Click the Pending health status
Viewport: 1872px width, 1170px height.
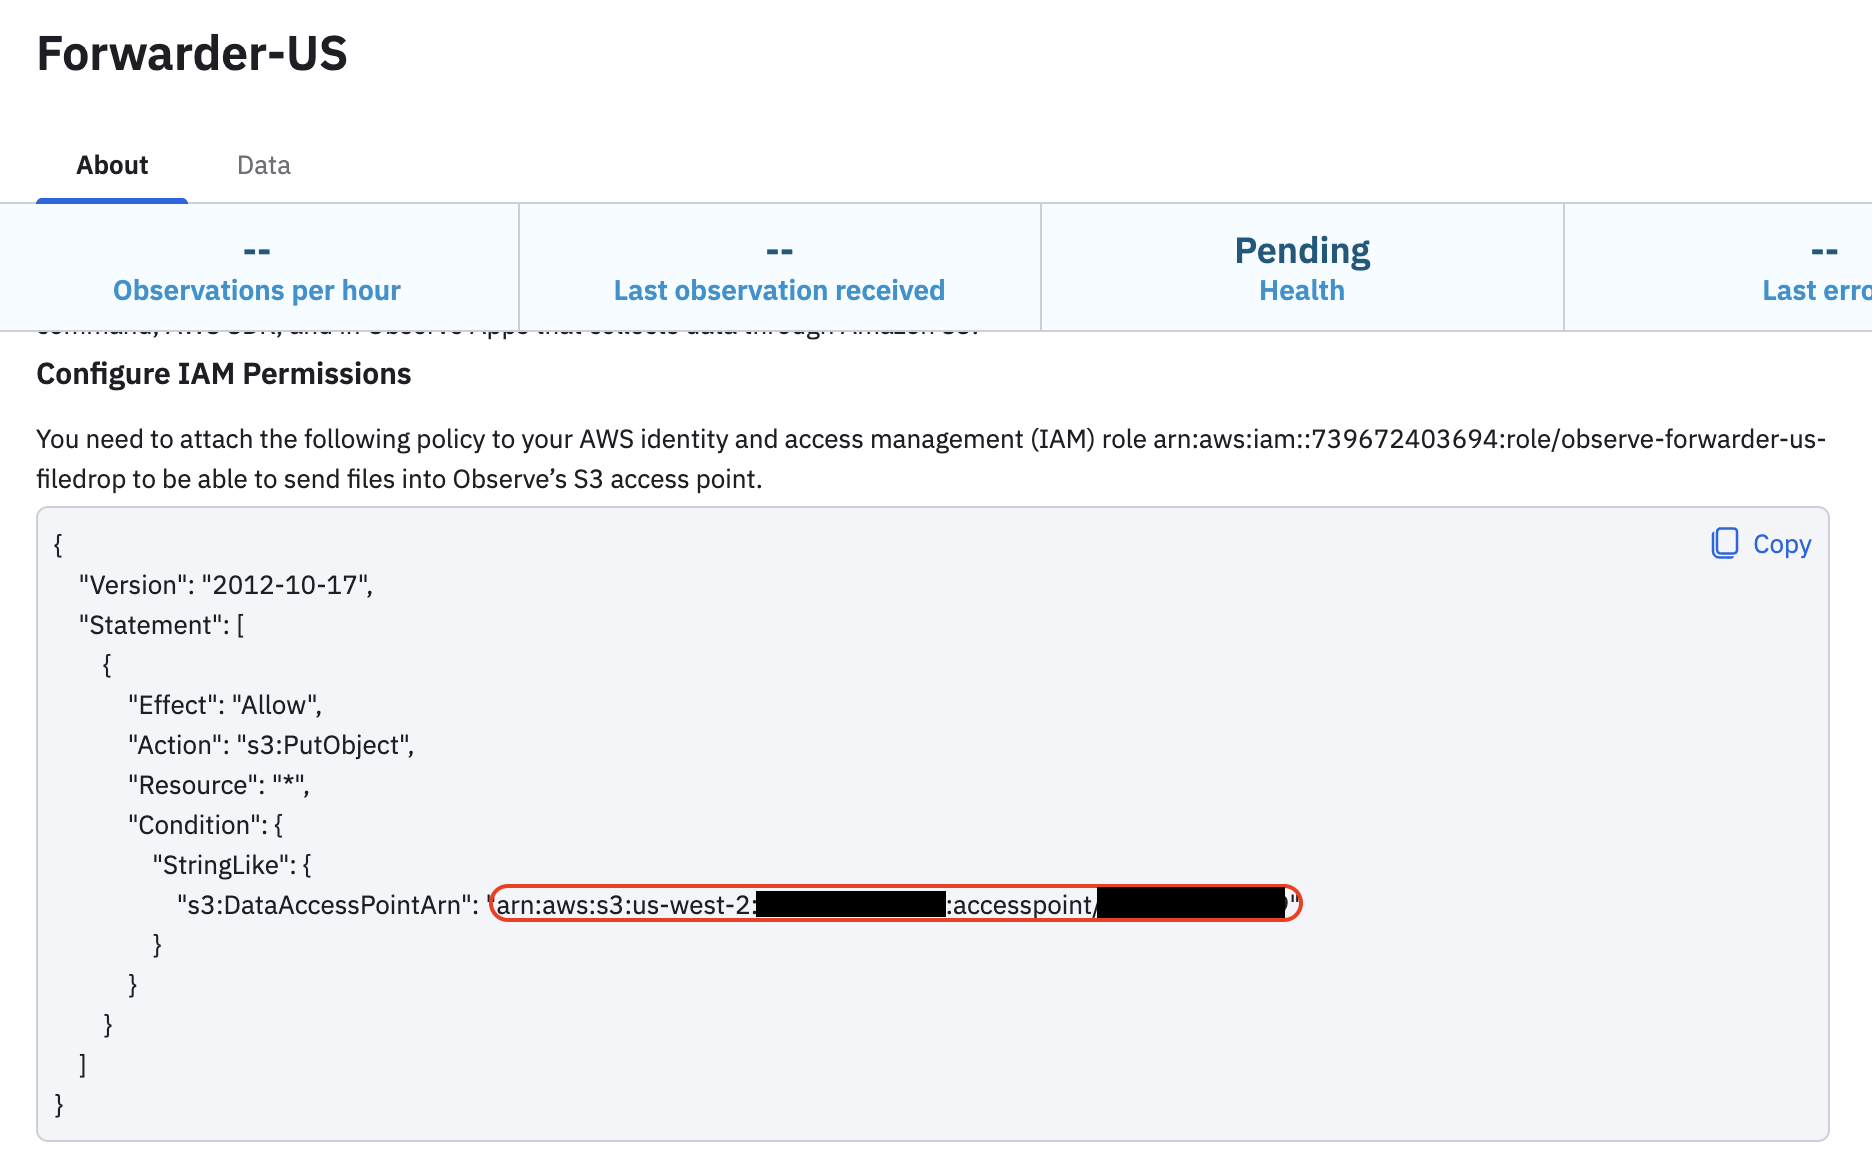click(1302, 250)
